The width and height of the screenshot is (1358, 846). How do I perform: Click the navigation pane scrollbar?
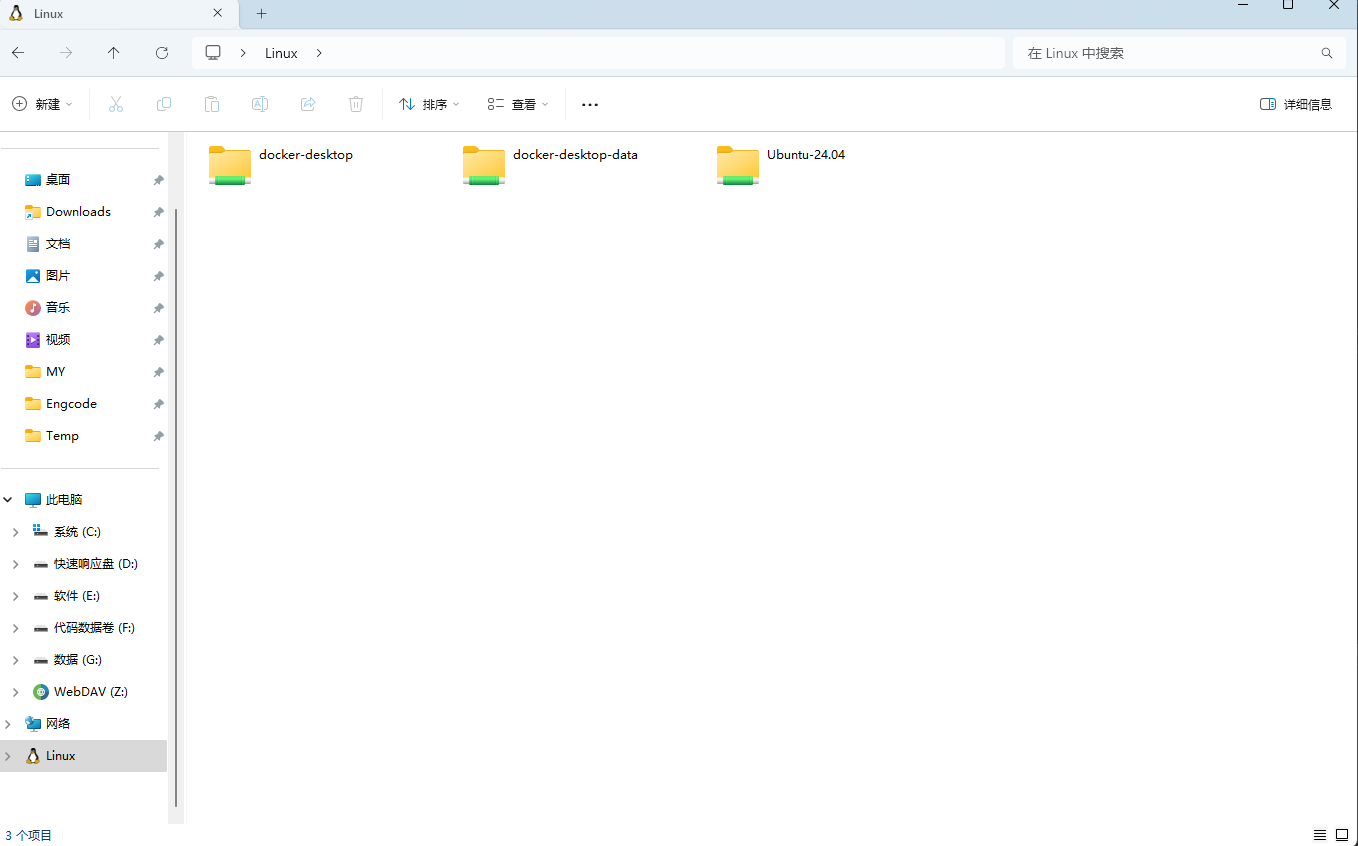tap(176, 507)
